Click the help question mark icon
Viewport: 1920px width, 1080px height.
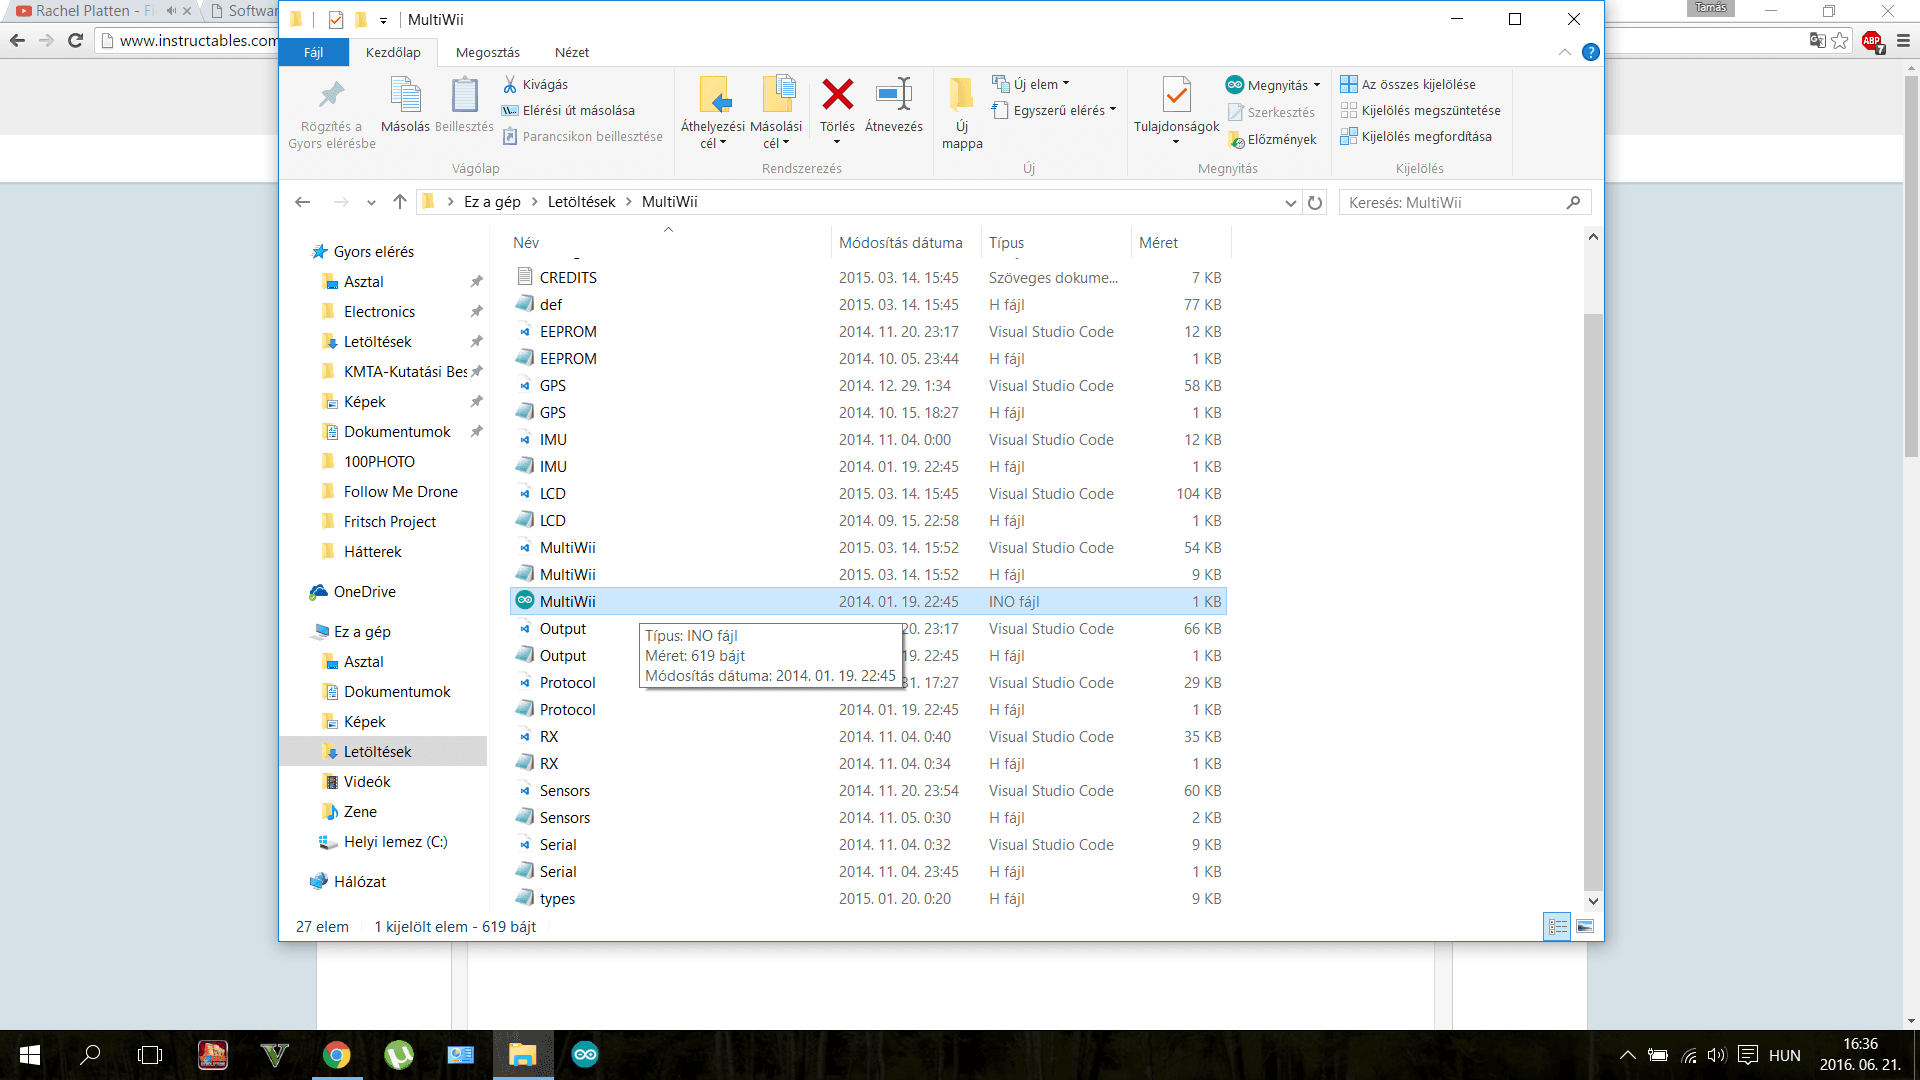coord(1590,52)
